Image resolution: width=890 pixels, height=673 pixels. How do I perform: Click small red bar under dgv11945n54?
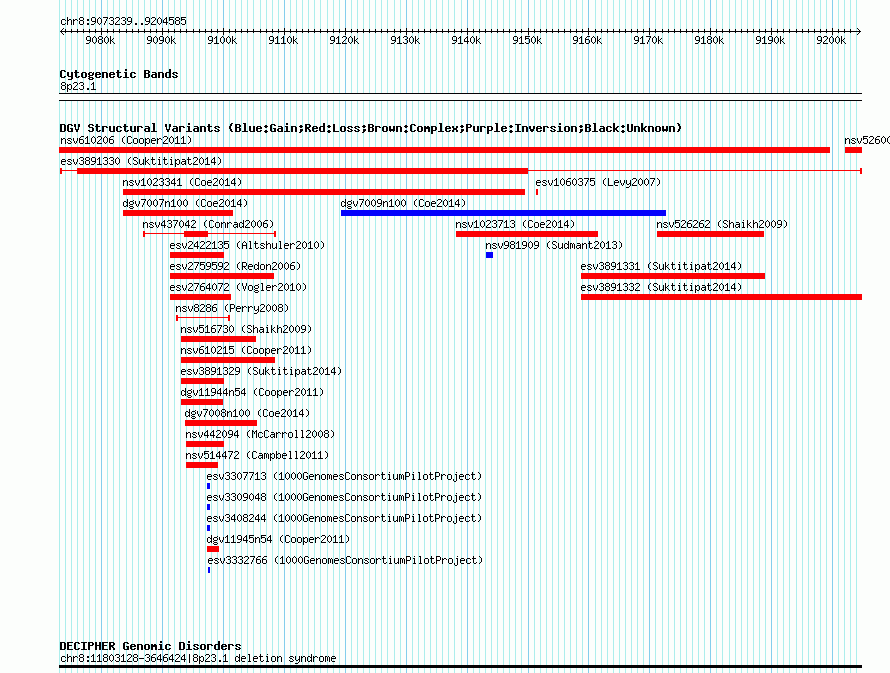pyautogui.click(x=213, y=549)
